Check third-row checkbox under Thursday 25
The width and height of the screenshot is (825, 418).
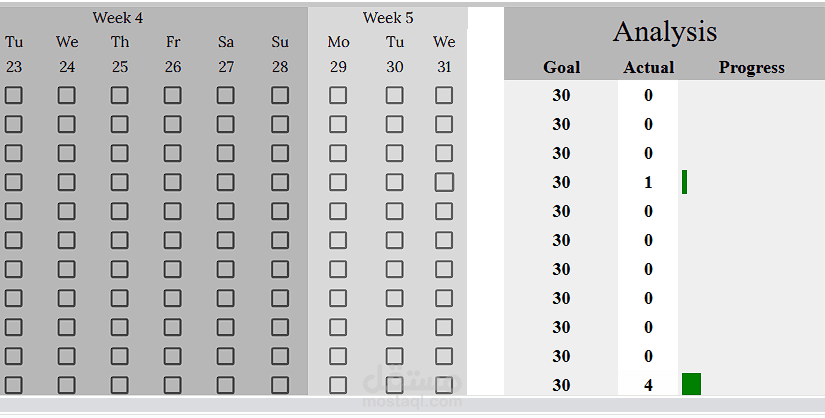pyautogui.click(x=120, y=153)
